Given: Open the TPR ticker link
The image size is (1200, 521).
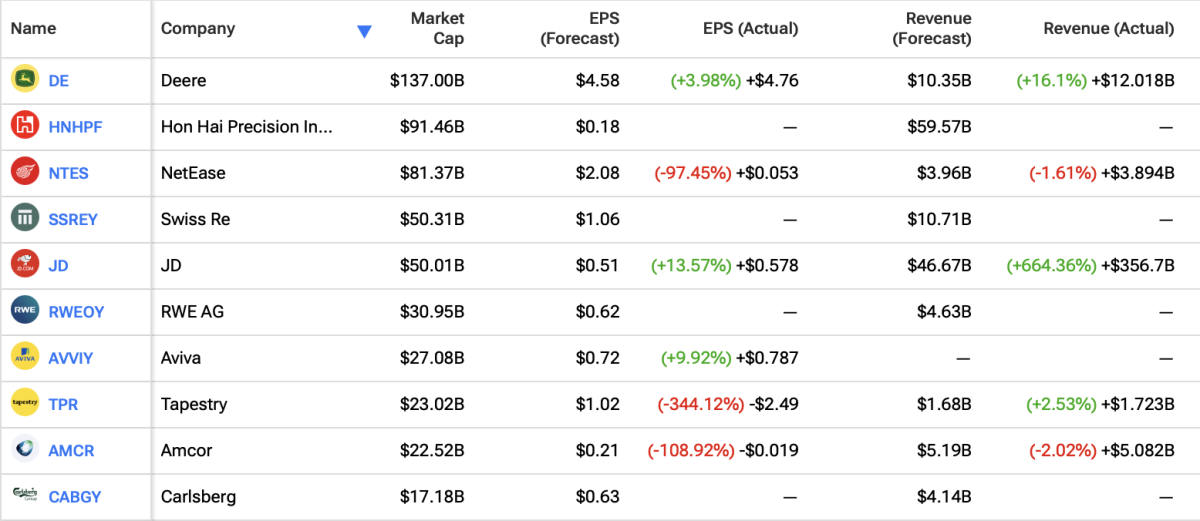Looking at the screenshot, I should point(63,405).
